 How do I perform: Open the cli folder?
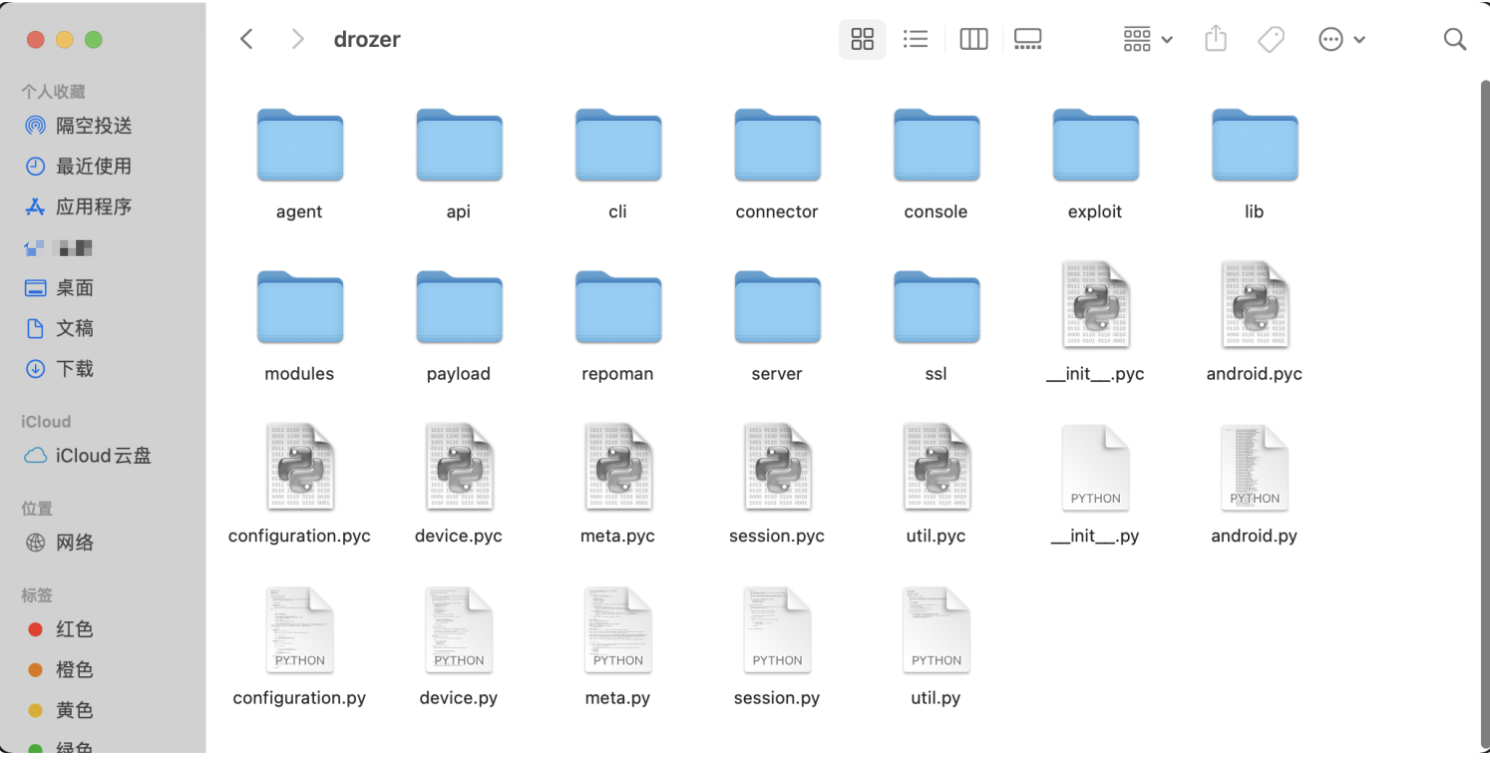[618, 146]
